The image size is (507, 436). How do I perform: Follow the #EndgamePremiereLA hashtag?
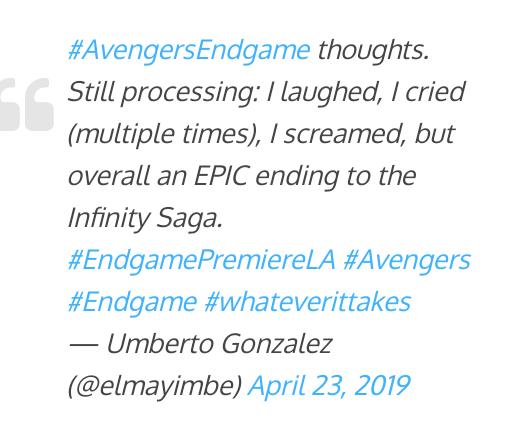[201, 261]
